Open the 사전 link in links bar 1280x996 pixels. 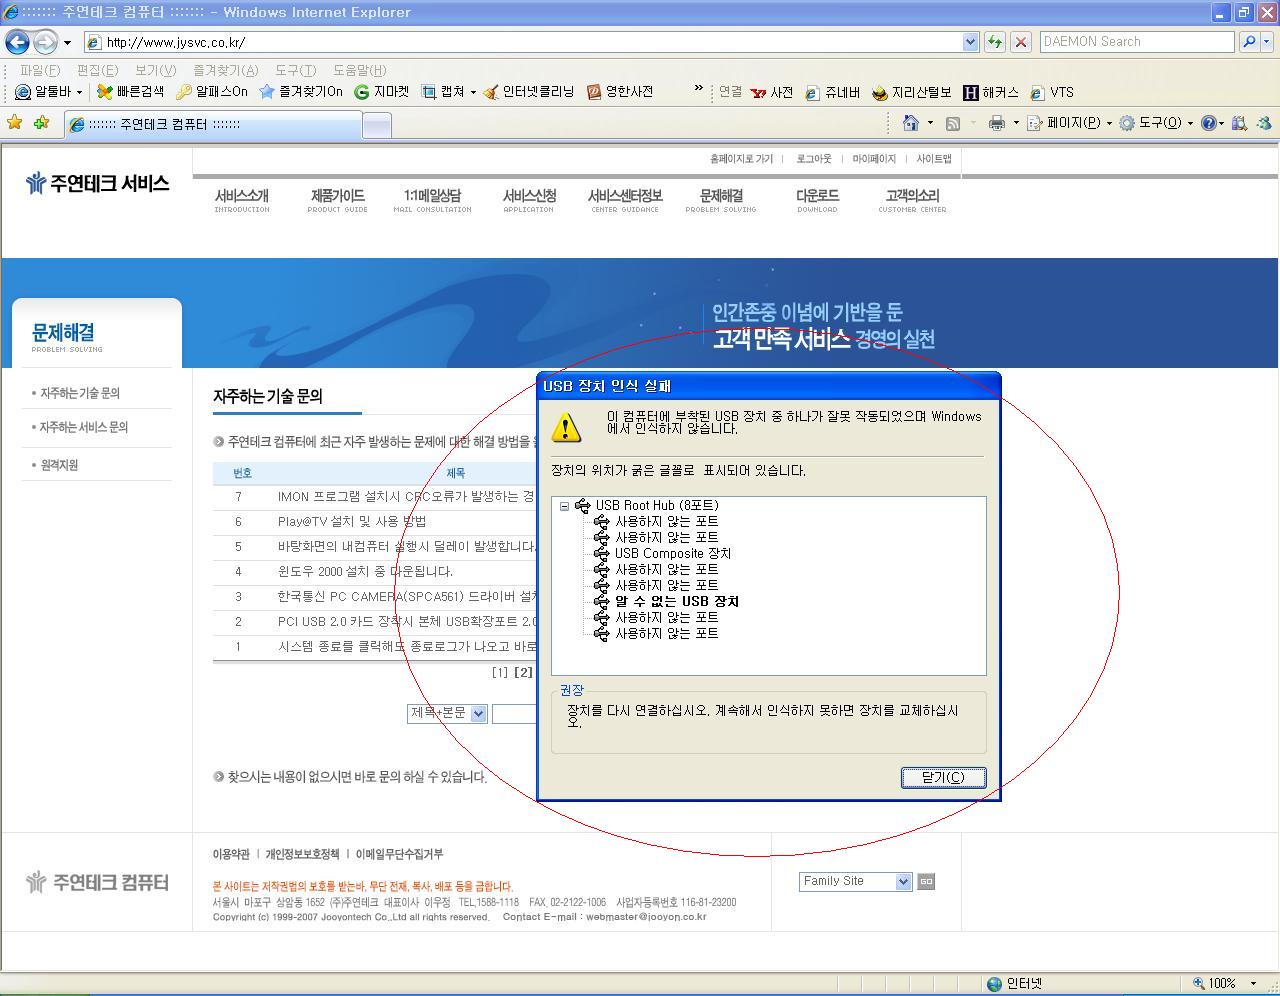click(772, 92)
